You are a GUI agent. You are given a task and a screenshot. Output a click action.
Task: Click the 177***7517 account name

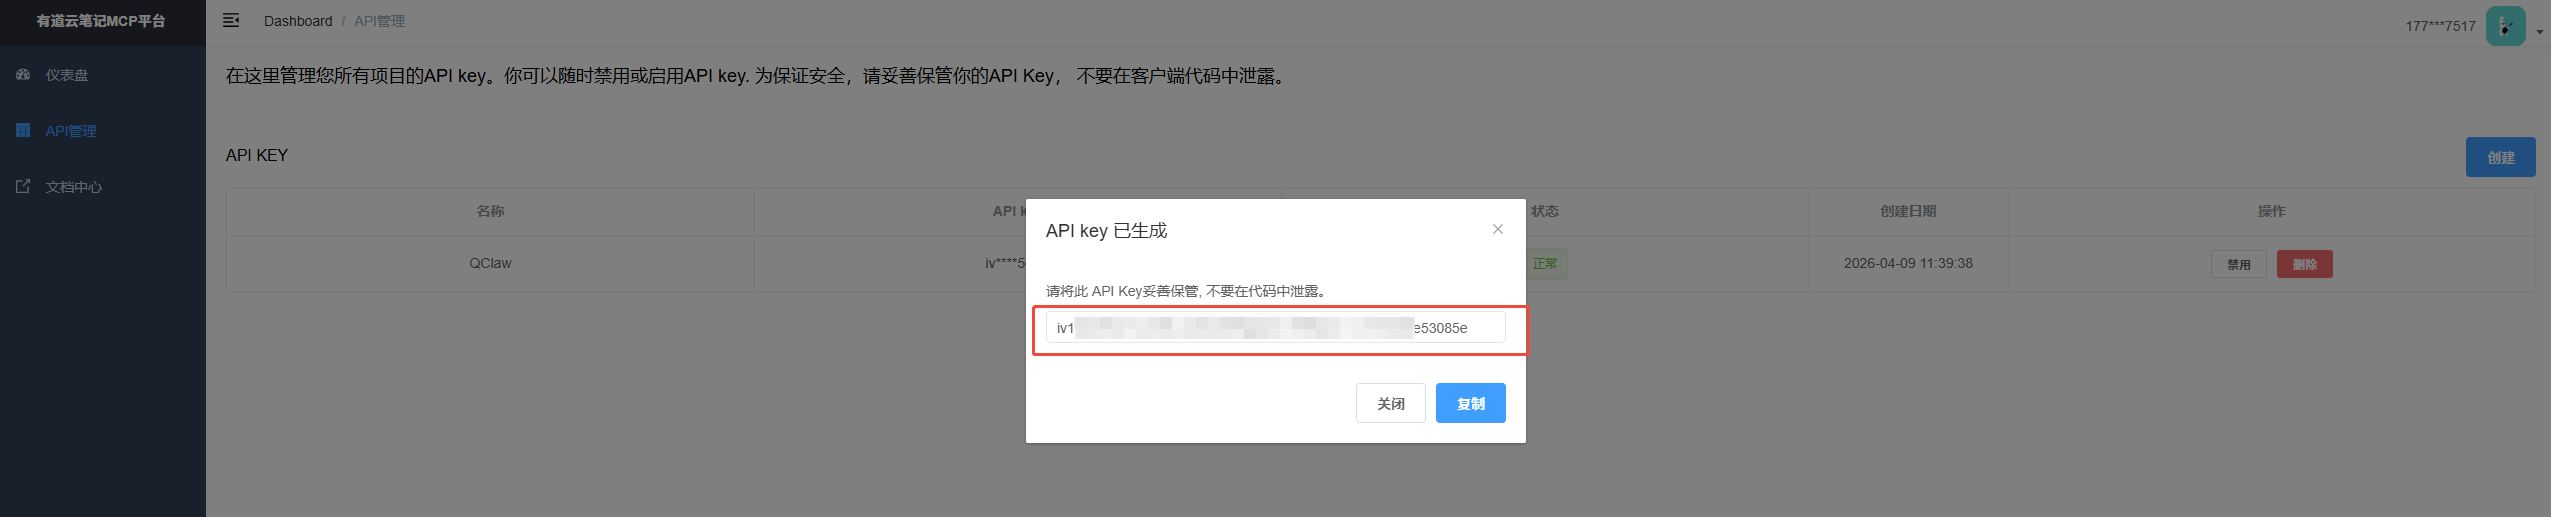point(2440,26)
